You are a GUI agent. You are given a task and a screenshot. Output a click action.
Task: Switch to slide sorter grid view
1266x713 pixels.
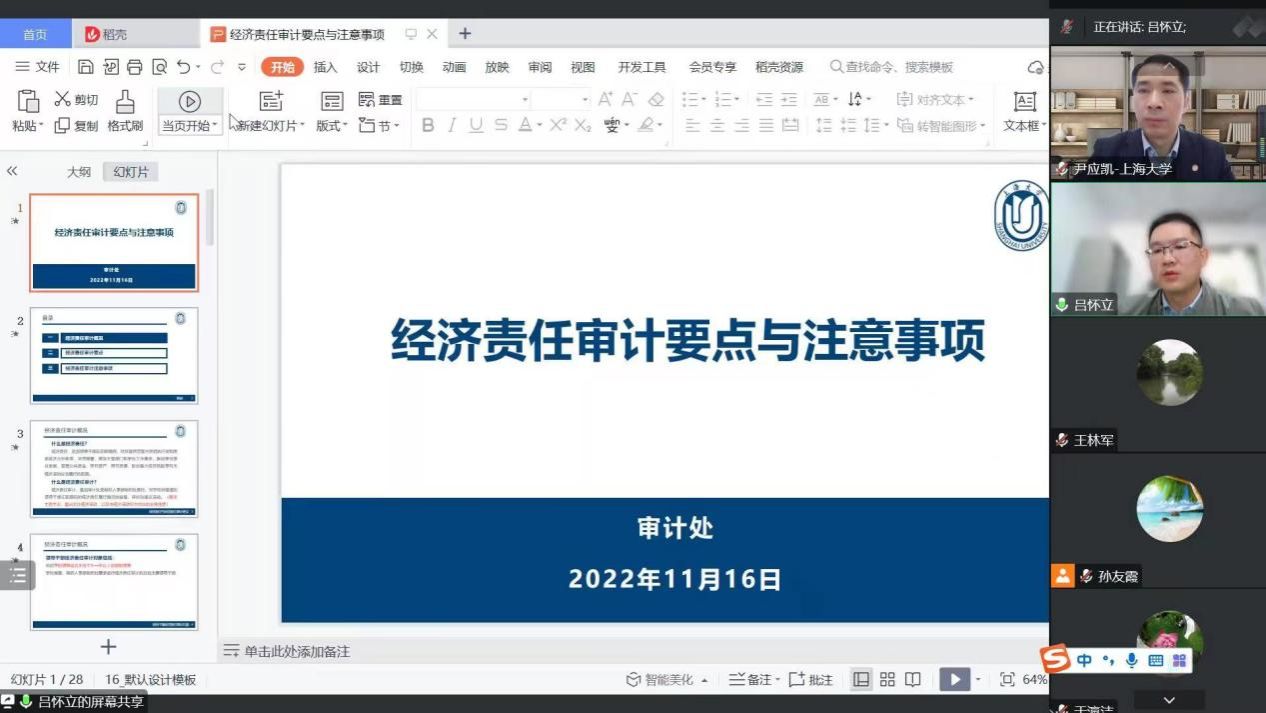(887, 680)
